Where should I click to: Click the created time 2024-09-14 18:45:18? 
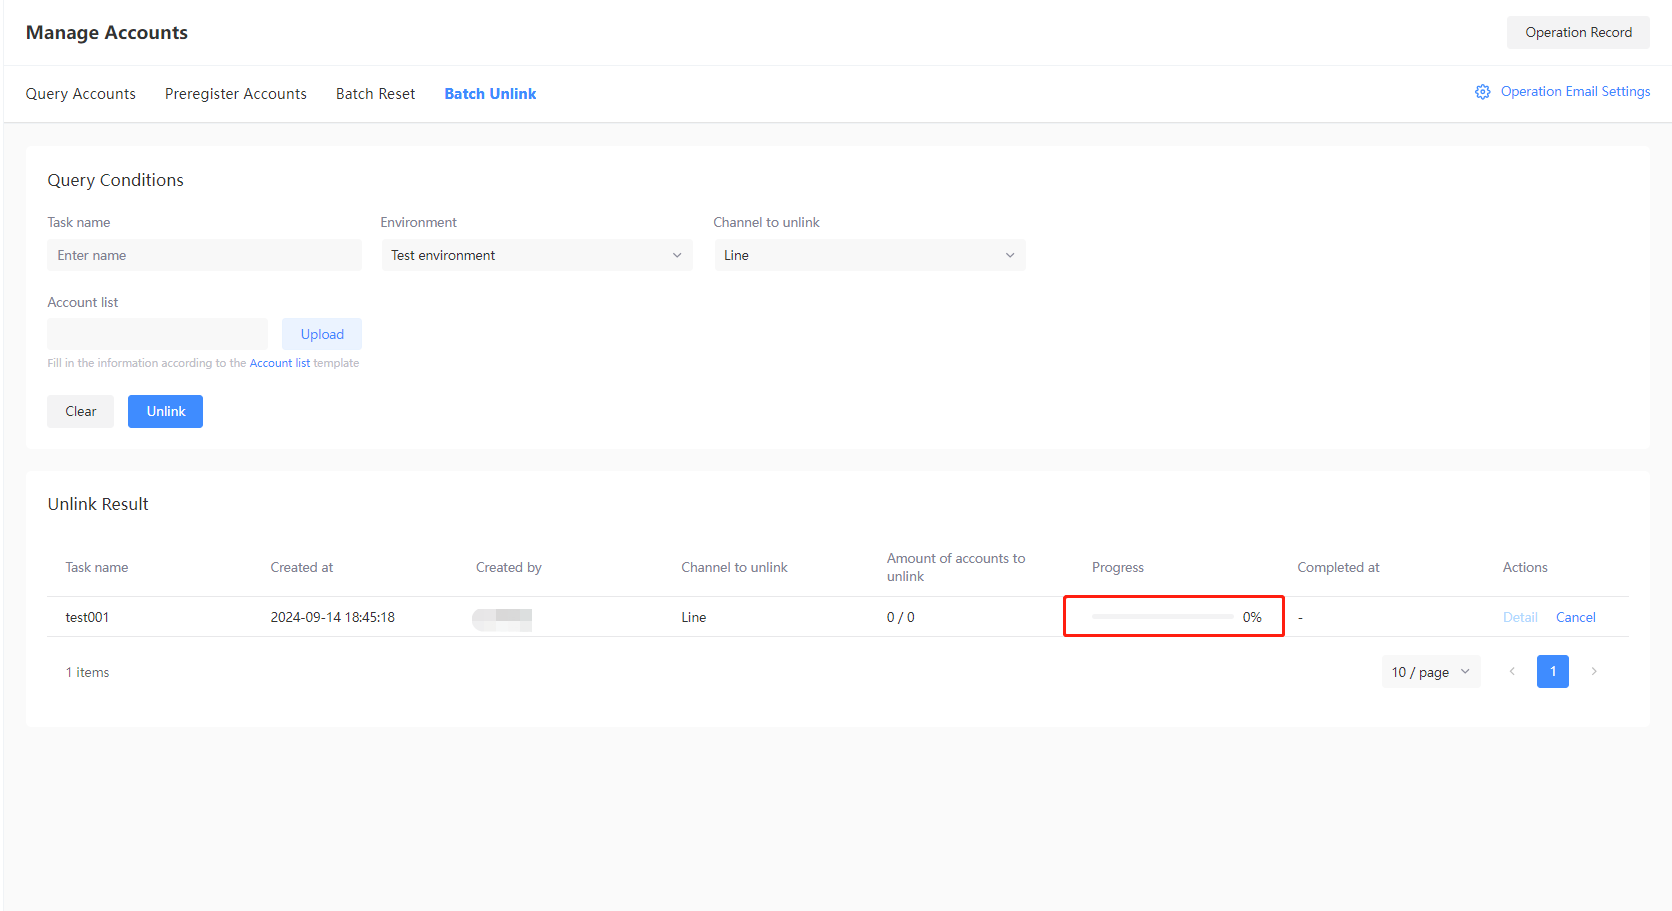[333, 617]
